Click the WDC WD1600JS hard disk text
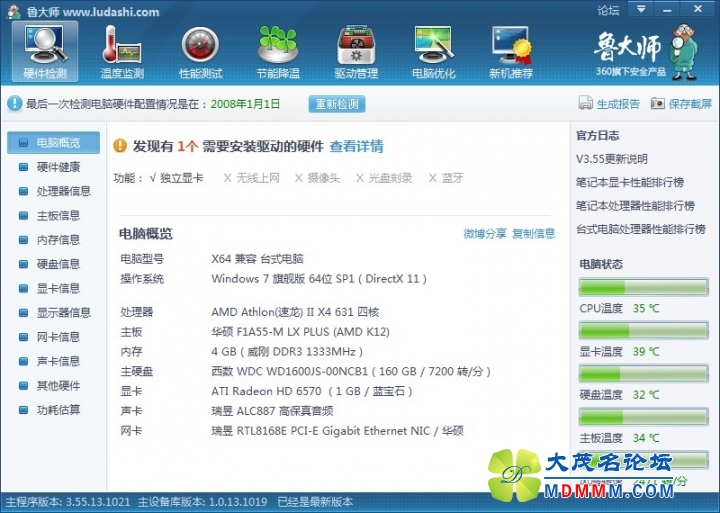720x513 pixels. (351, 372)
